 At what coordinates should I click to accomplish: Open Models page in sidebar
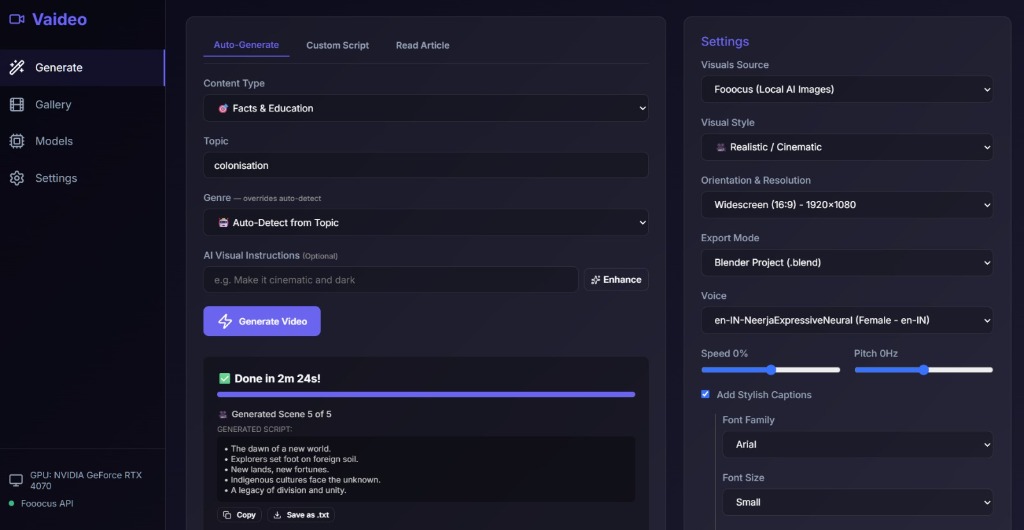click(x=82, y=141)
